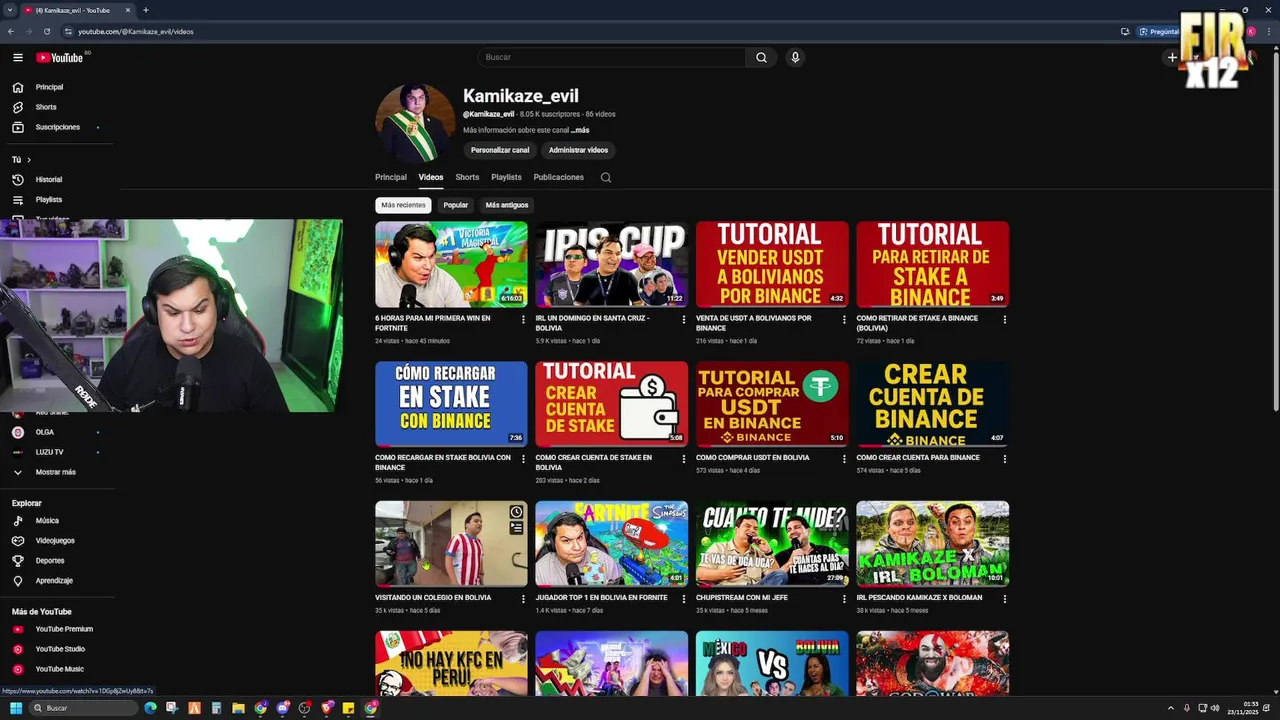
Task: Click the browser back arrow
Action: click(10, 31)
